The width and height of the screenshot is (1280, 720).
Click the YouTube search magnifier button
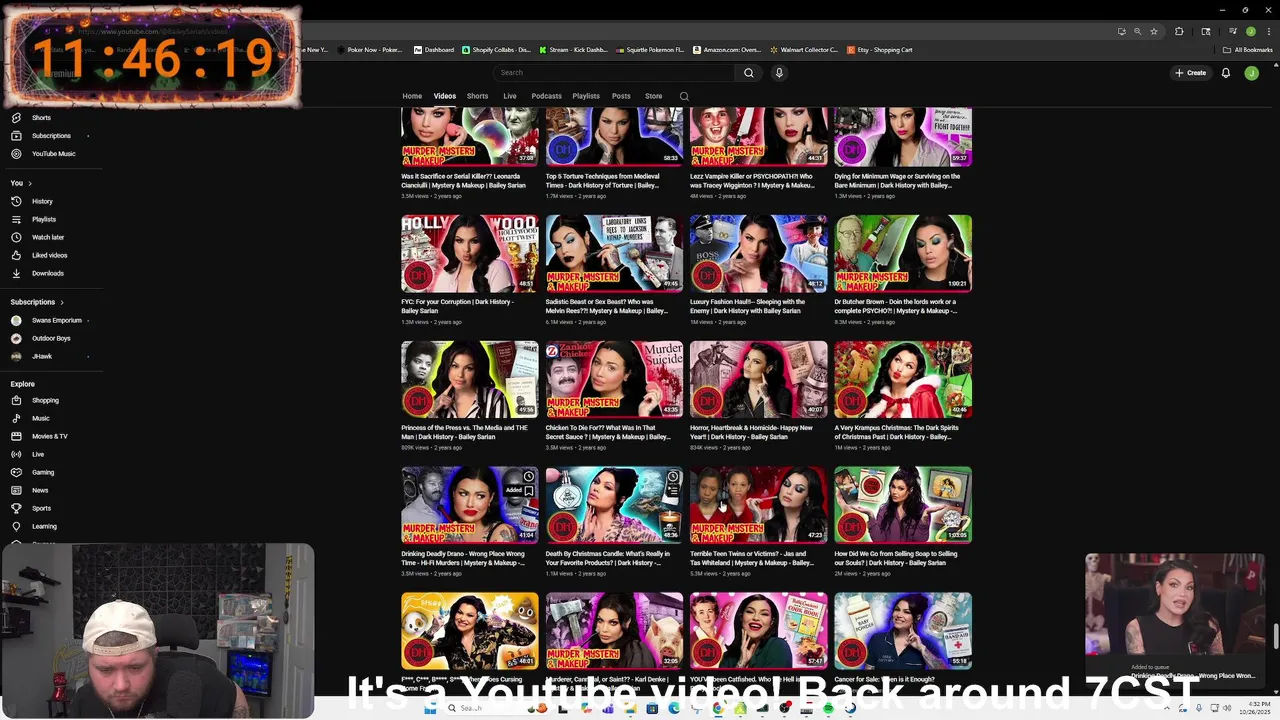(748, 73)
